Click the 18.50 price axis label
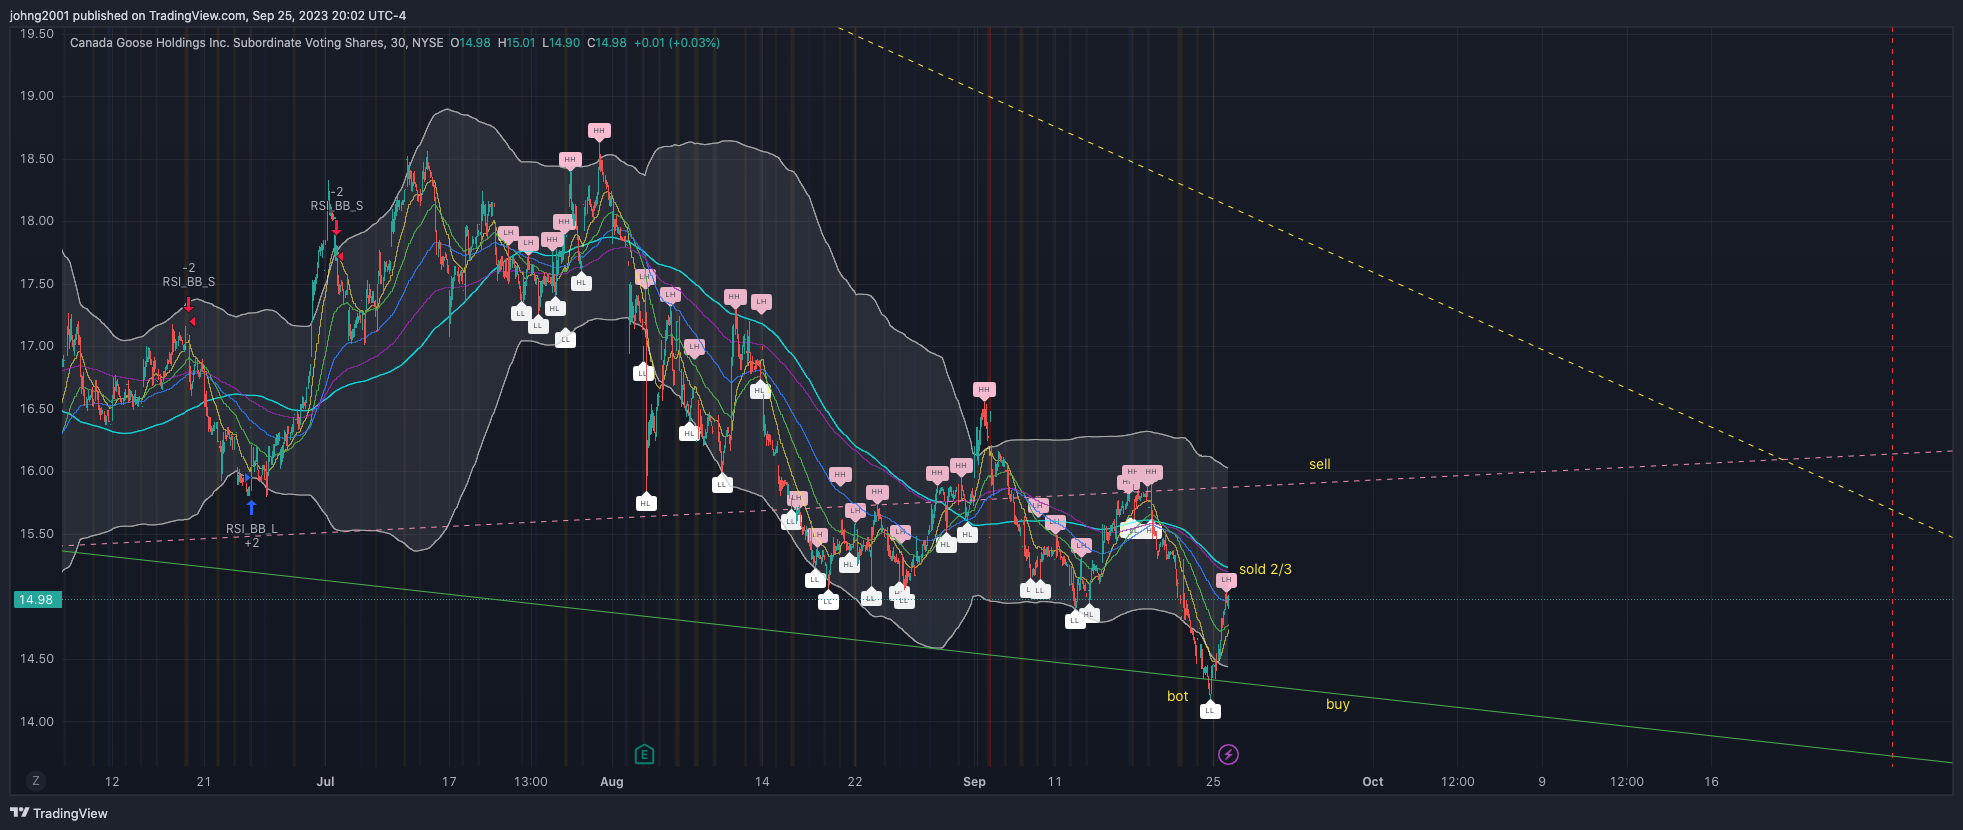This screenshot has width=1963, height=830. (x=37, y=159)
